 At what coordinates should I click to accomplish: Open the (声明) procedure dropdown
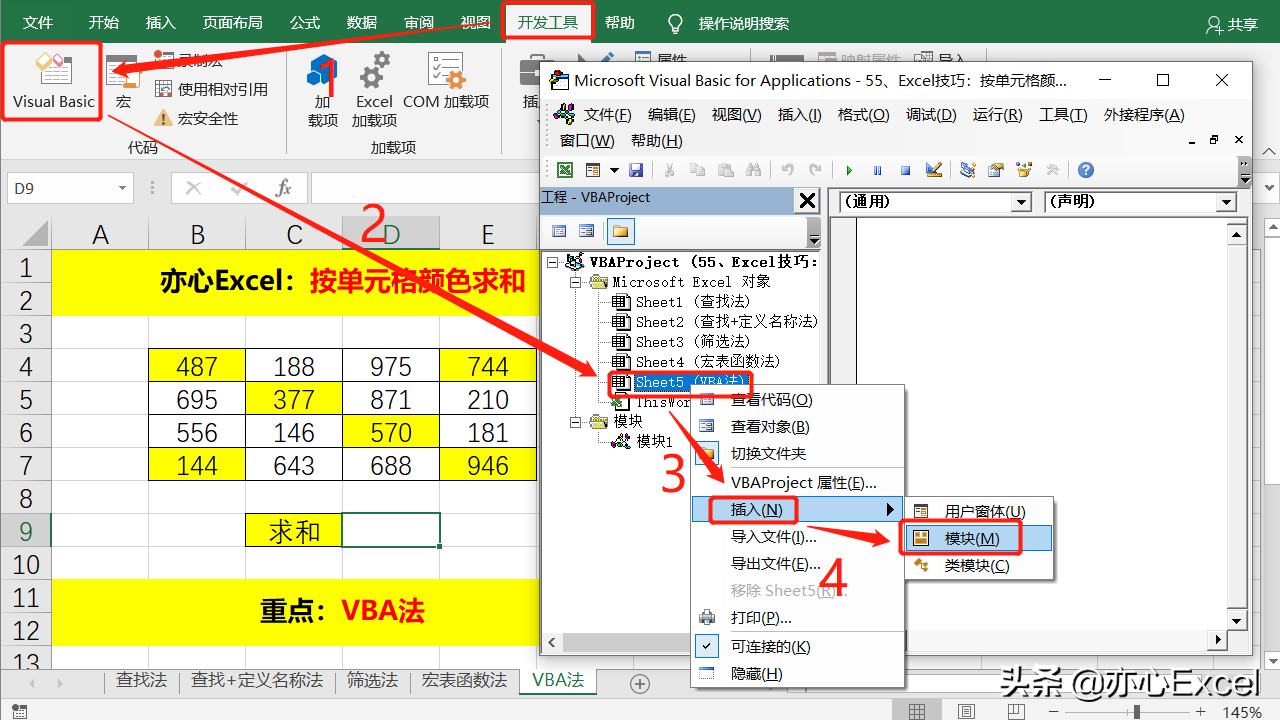pyautogui.click(x=1227, y=202)
